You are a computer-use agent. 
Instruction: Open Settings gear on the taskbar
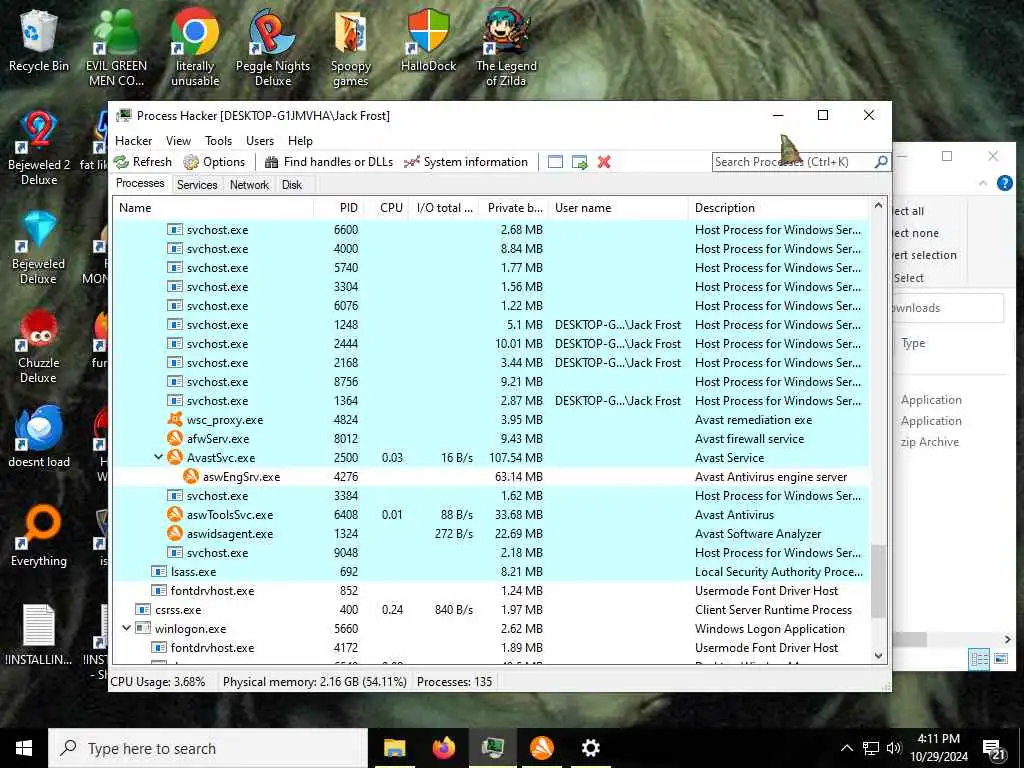pos(590,748)
